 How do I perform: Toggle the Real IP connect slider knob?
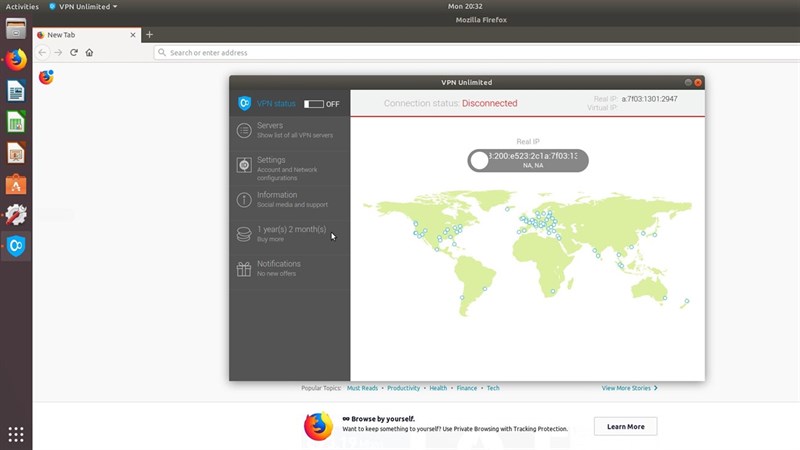tap(479, 161)
